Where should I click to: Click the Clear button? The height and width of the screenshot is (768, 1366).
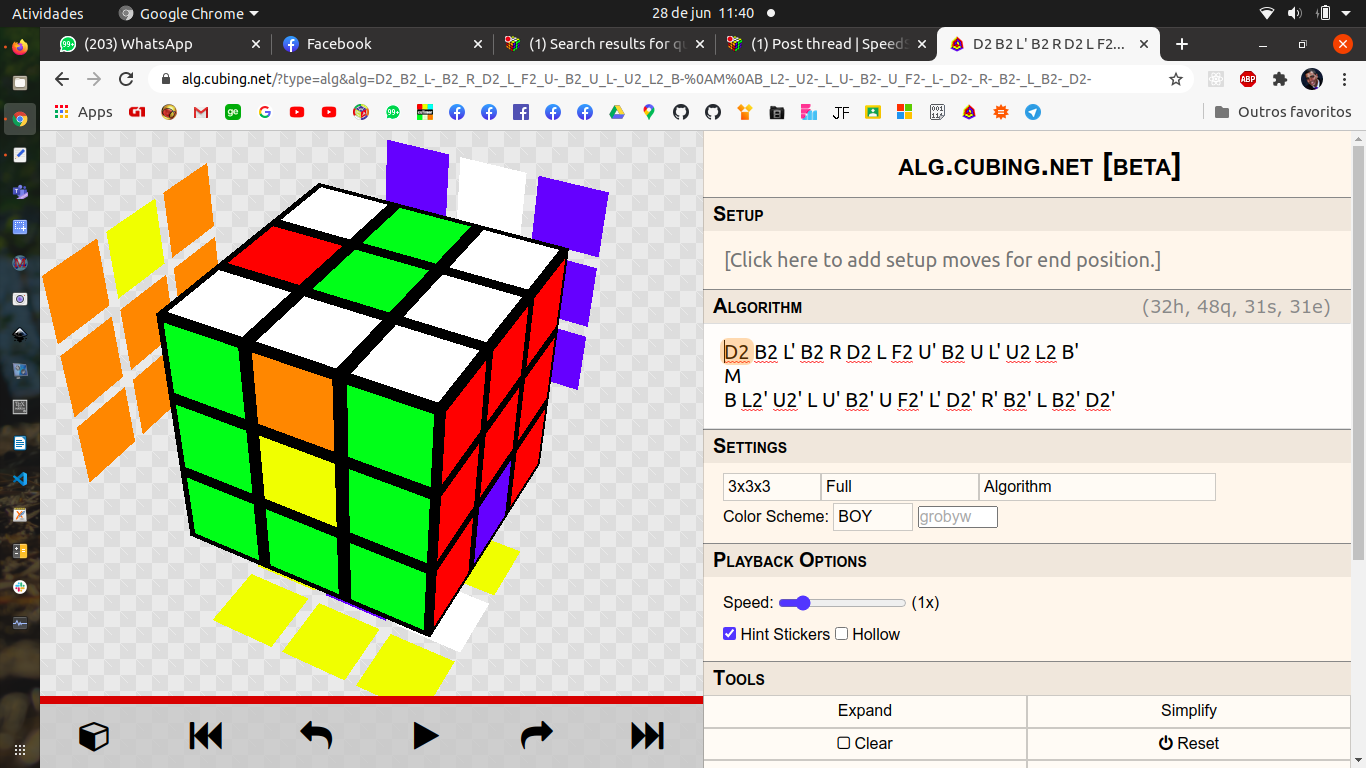[865, 744]
